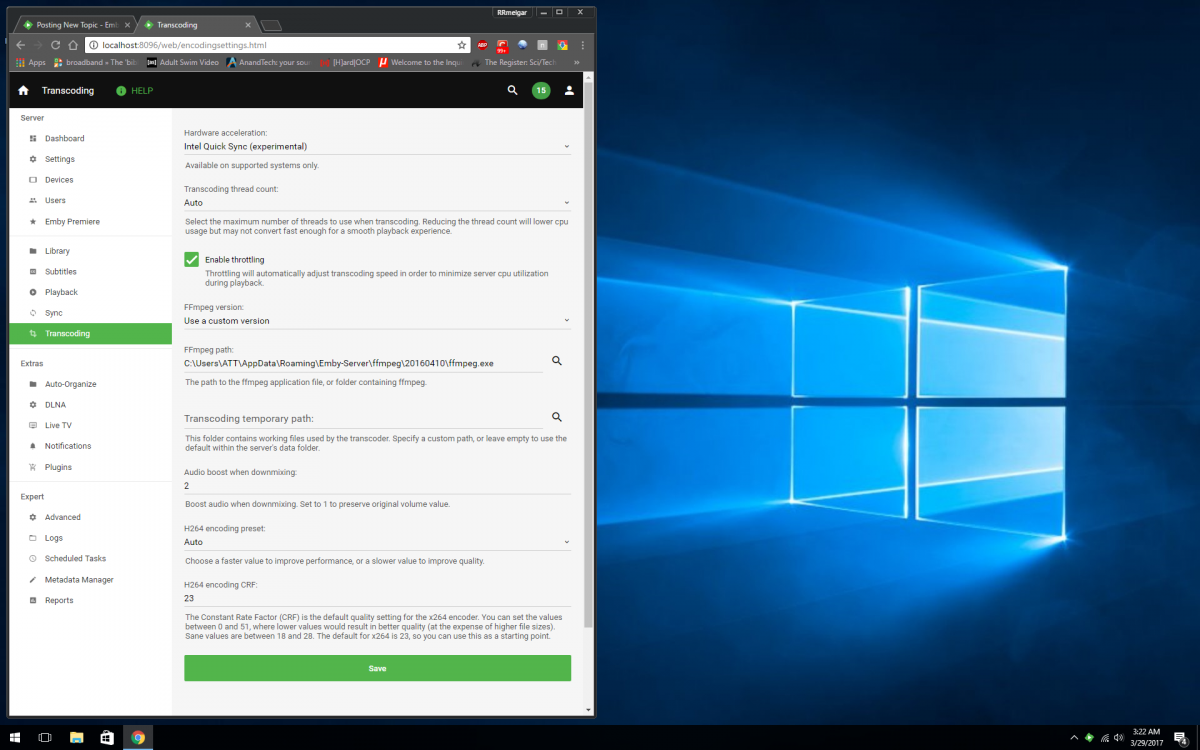The width and height of the screenshot is (1200, 750).
Task: Open Scheduled Tasks in Expert section
Action: (x=75, y=559)
